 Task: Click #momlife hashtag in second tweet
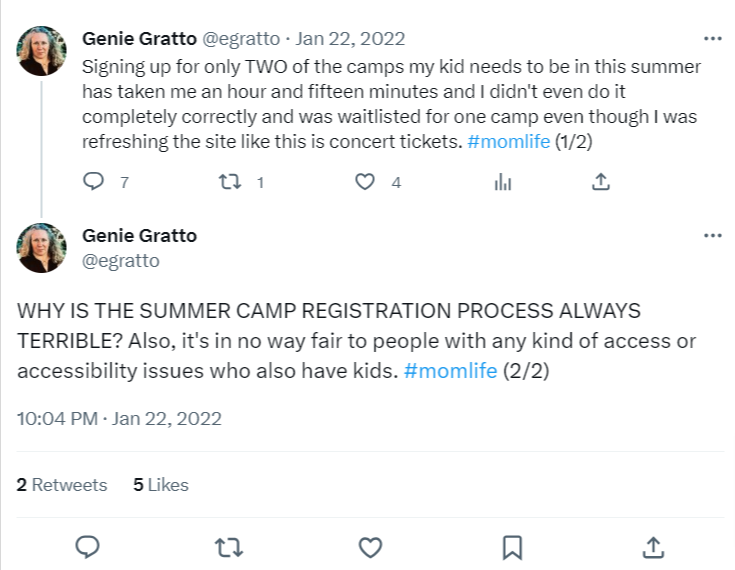coord(450,370)
